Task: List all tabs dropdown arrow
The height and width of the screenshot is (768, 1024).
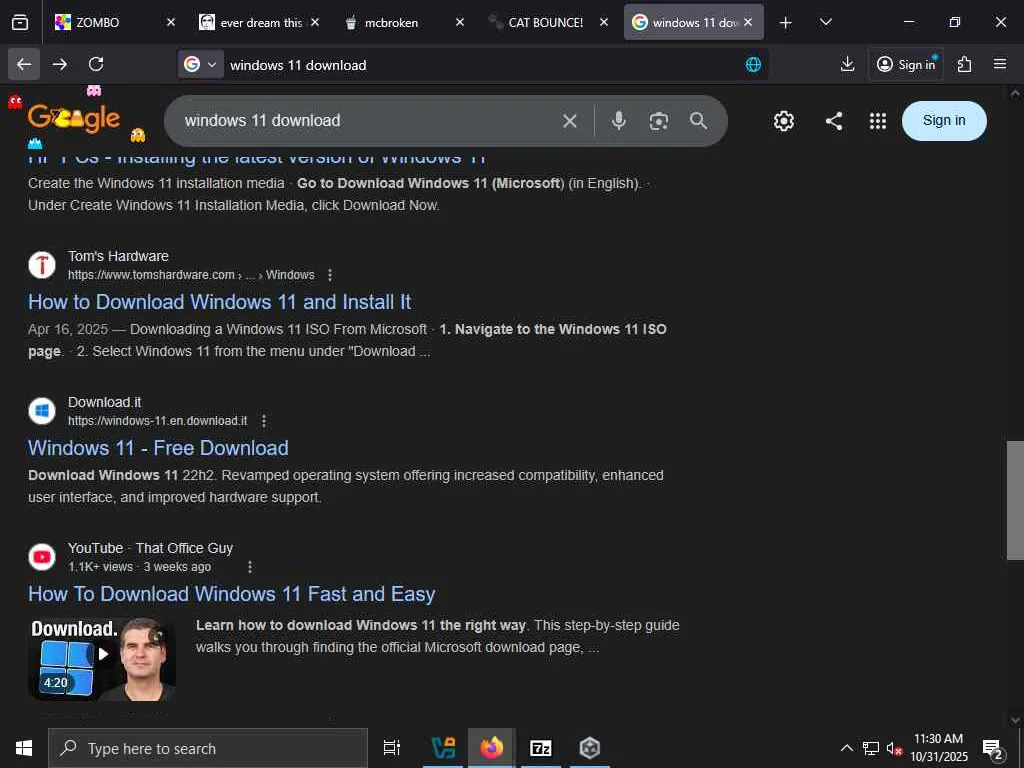Action: (825, 22)
